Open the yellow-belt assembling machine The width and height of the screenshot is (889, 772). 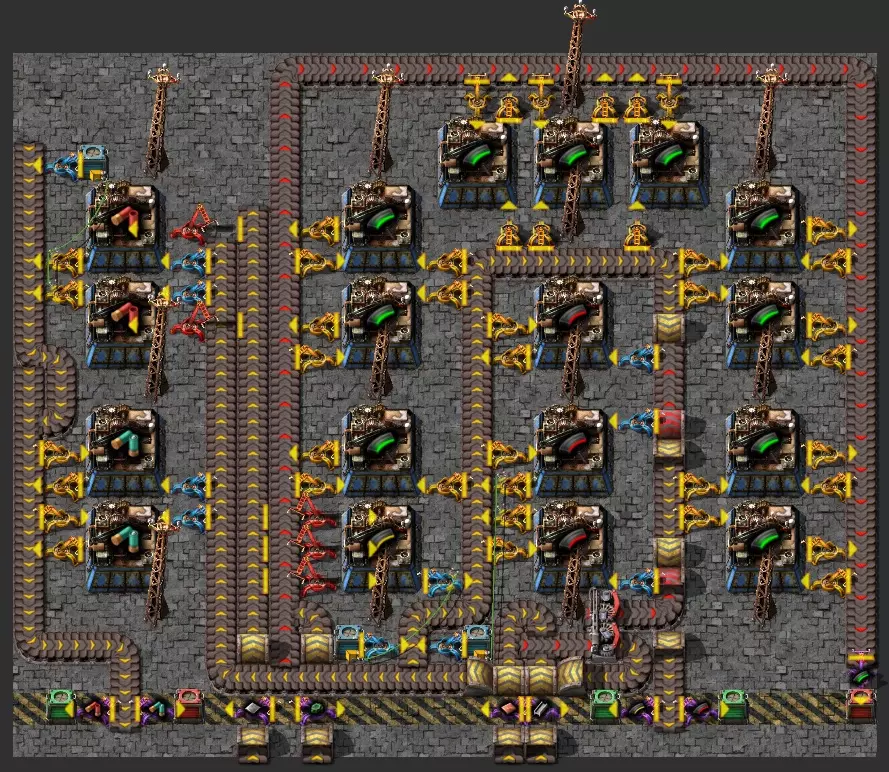[x=381, y=547]
